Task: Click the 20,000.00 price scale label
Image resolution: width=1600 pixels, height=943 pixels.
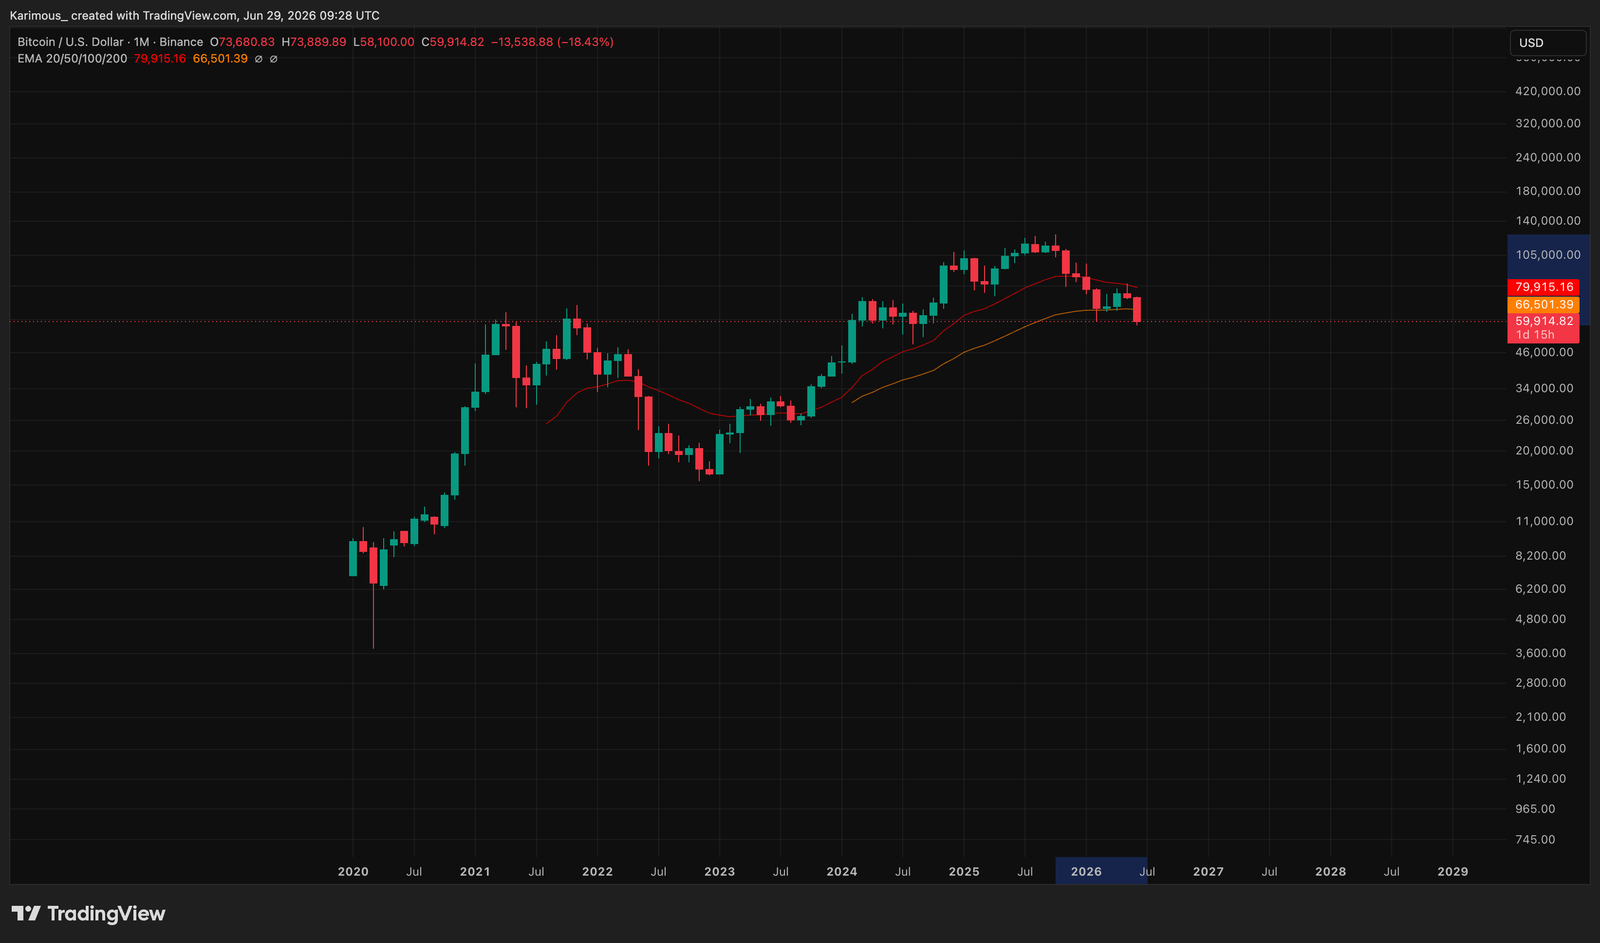Action: (x=1545, y=451)
